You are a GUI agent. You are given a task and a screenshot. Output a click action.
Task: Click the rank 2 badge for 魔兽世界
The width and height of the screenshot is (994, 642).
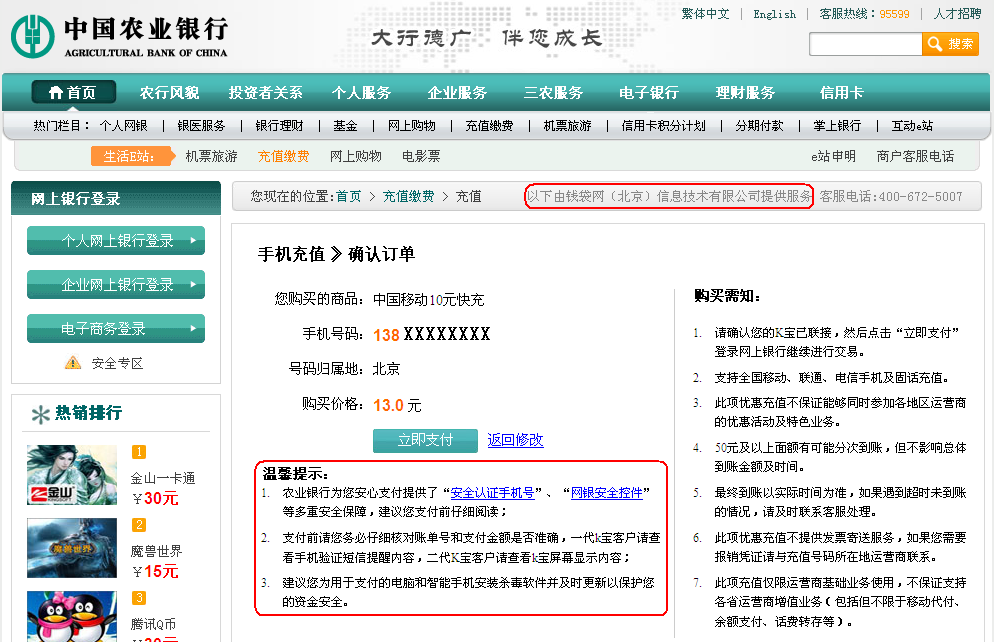[139, 525]
